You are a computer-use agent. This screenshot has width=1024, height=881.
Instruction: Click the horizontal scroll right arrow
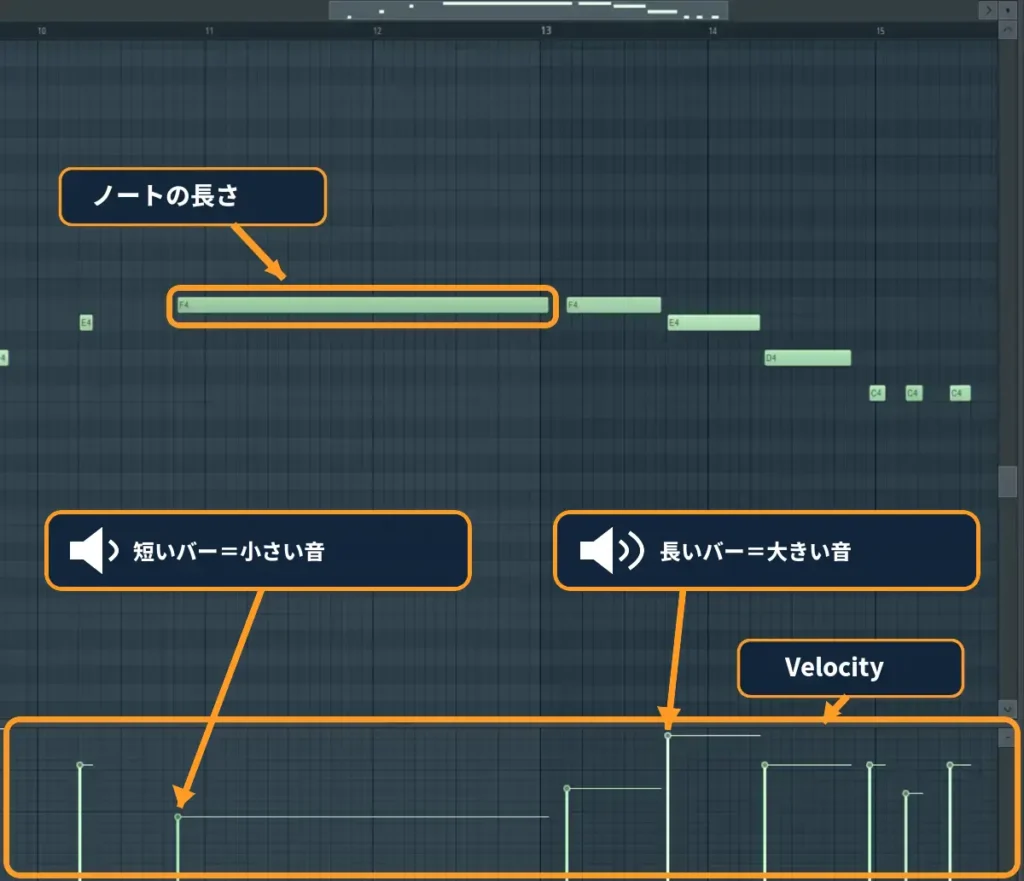point(987,10)
